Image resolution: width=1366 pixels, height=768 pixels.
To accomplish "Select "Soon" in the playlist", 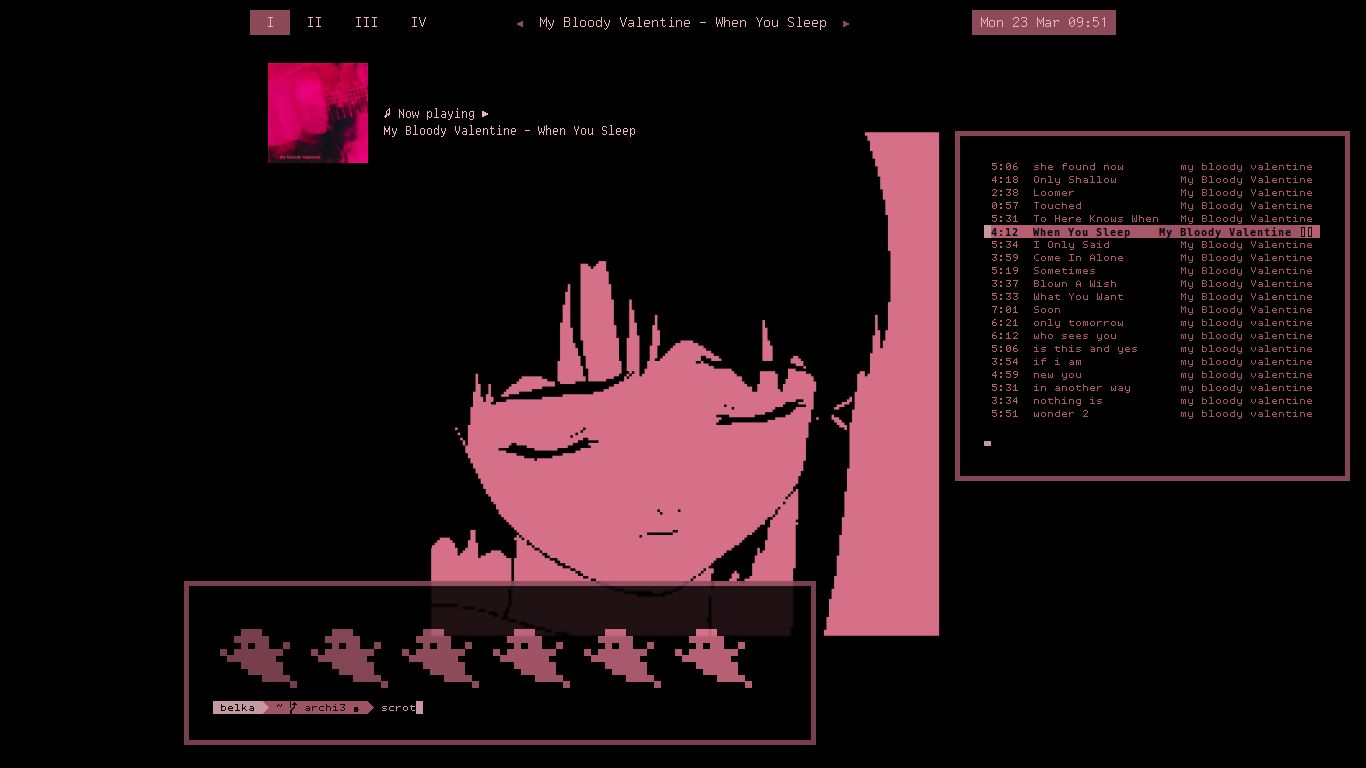I will pos(1046,309).
